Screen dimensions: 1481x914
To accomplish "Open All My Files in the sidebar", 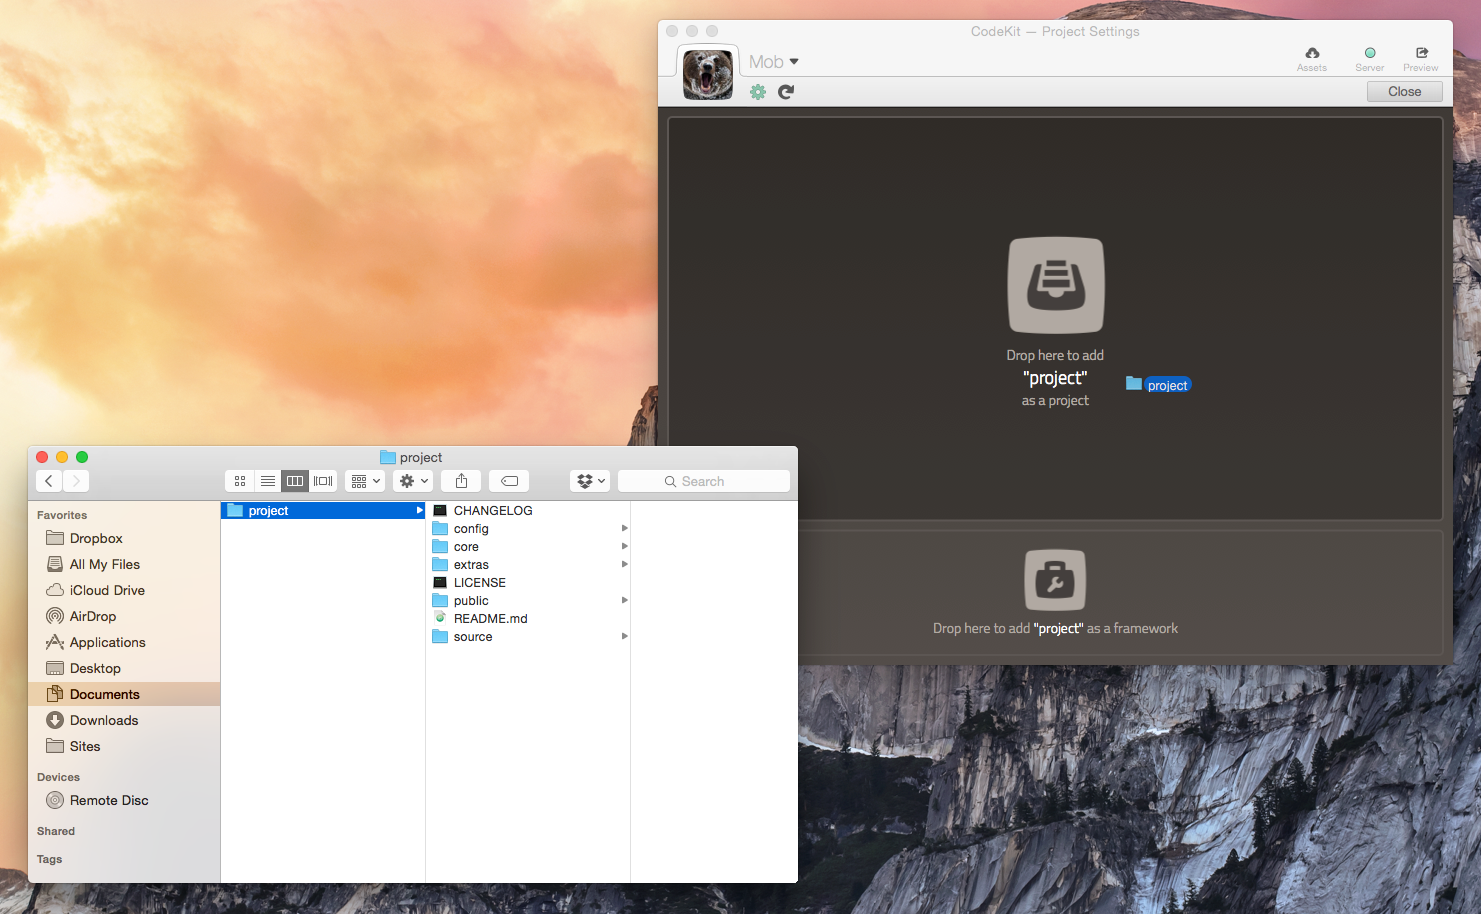I will point(124,564).
